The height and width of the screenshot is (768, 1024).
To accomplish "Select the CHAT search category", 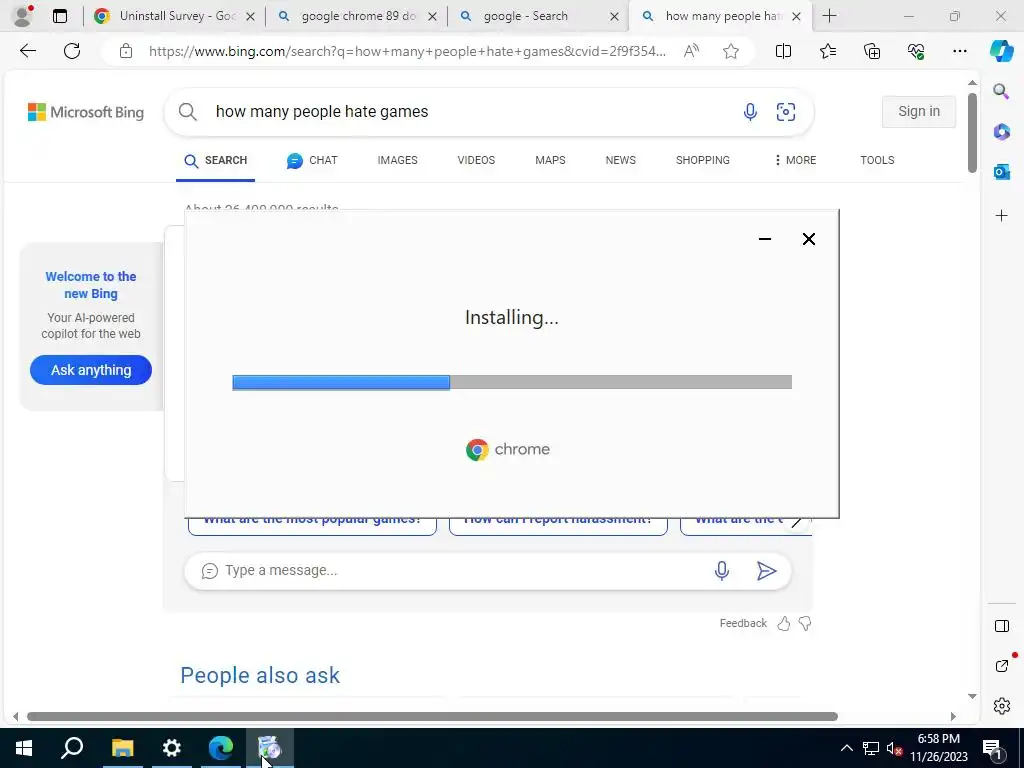I will 312,161.
